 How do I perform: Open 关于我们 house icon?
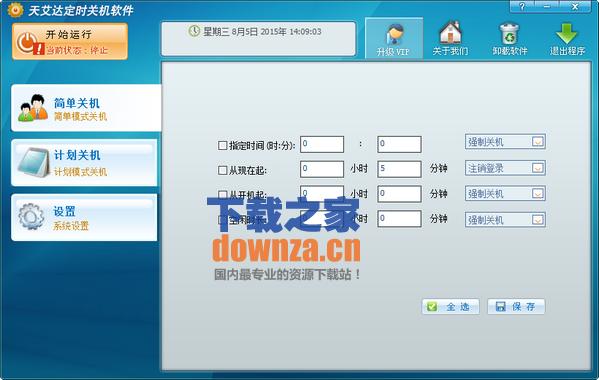(x=450, y=32)
